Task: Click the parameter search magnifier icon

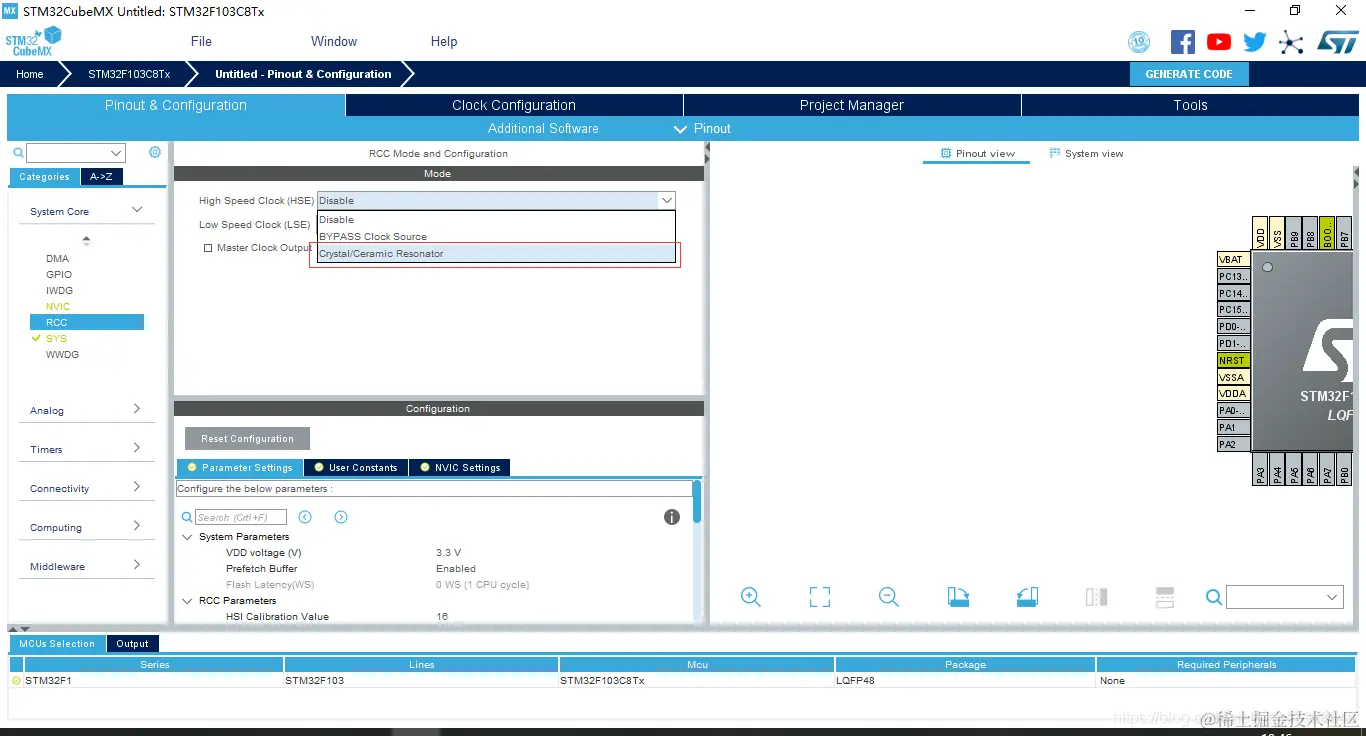Action: (x=187, y=517)
